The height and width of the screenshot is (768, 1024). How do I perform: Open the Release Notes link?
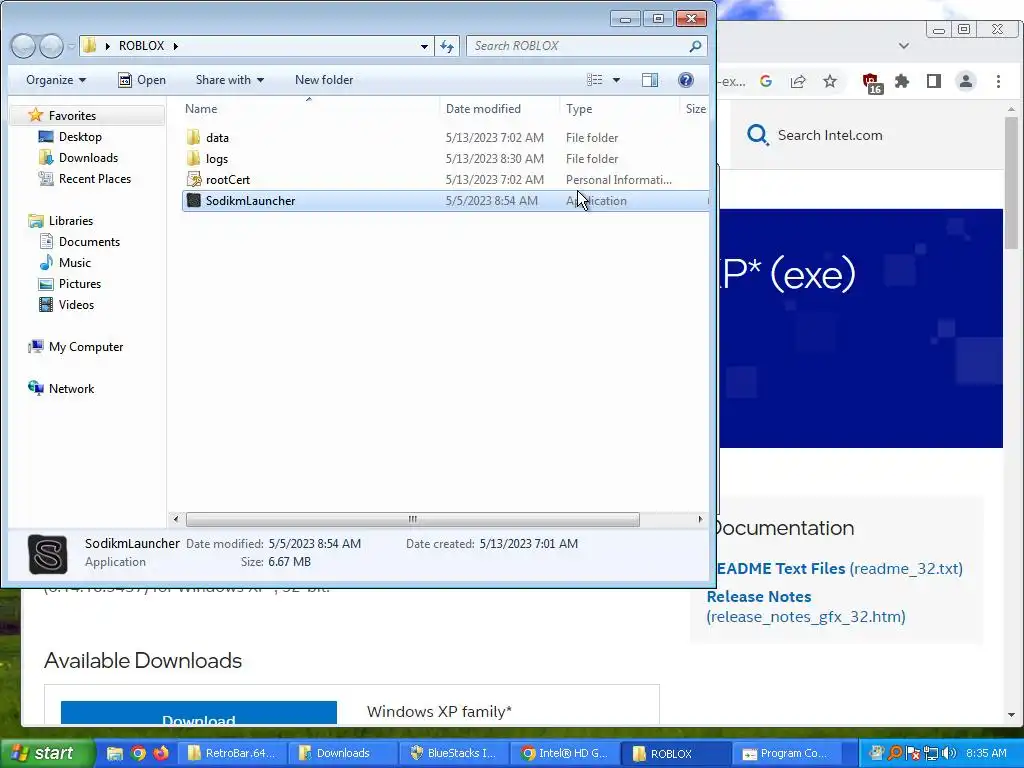806,607
